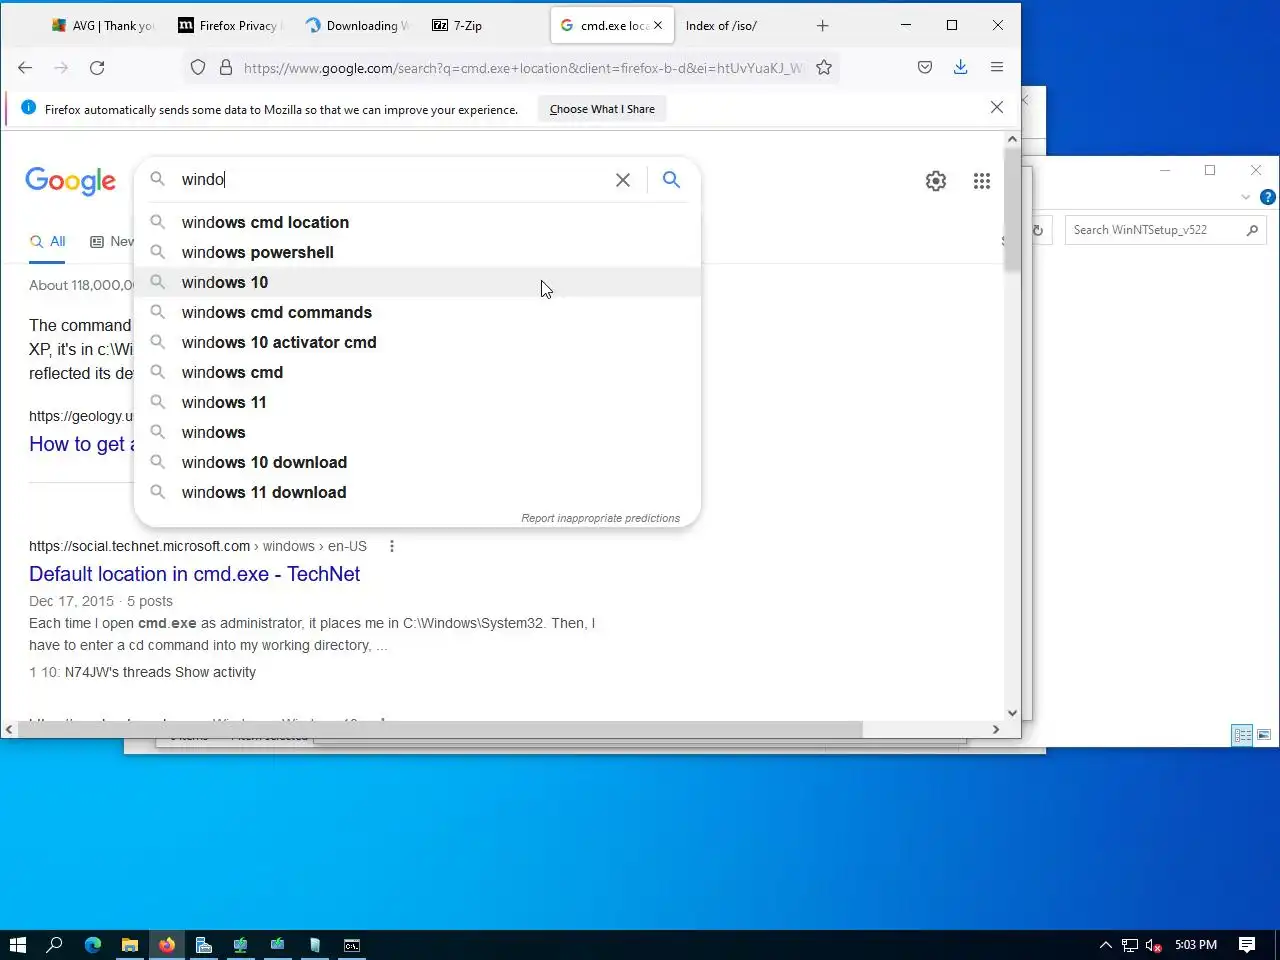Choose suggestion windows 11
The width and height of the screenshot is (1280, 960).
(x=417, y=402)
